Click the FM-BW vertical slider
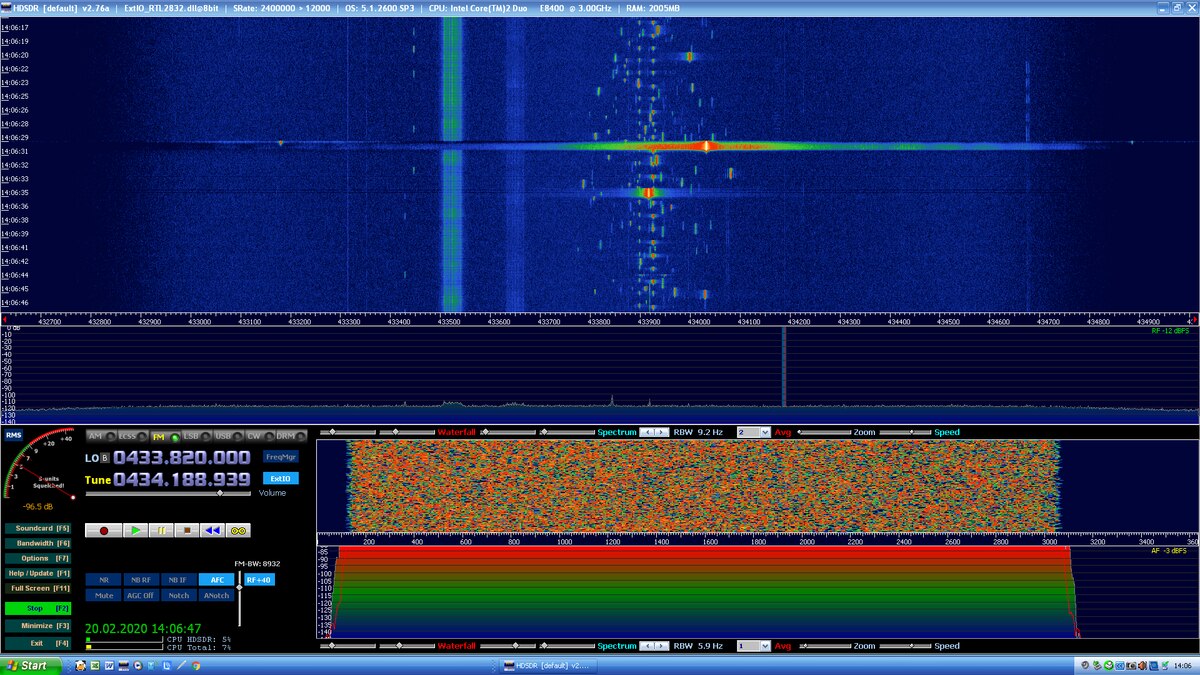The image size is (1200, 675). coord(239,599)
